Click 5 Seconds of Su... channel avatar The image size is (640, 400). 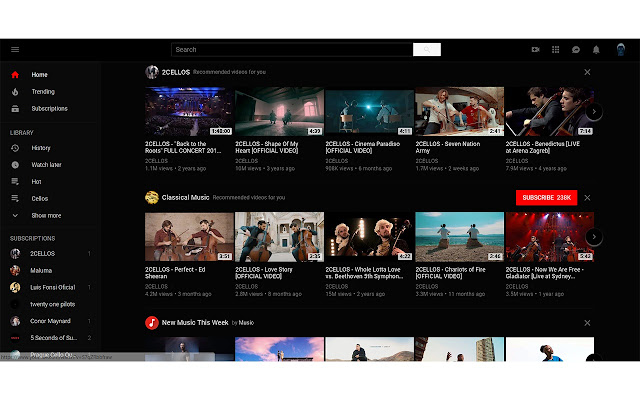click(15, 338)
